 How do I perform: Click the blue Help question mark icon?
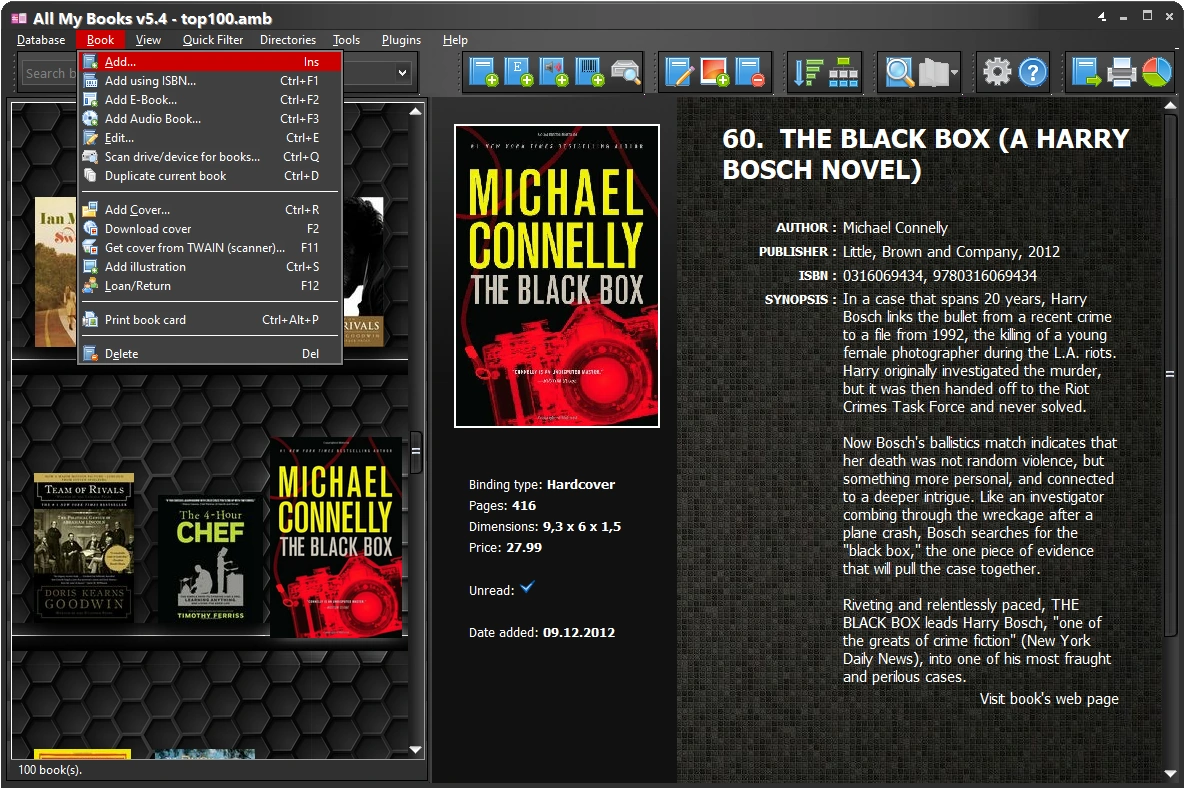[x=1032, y=72]
